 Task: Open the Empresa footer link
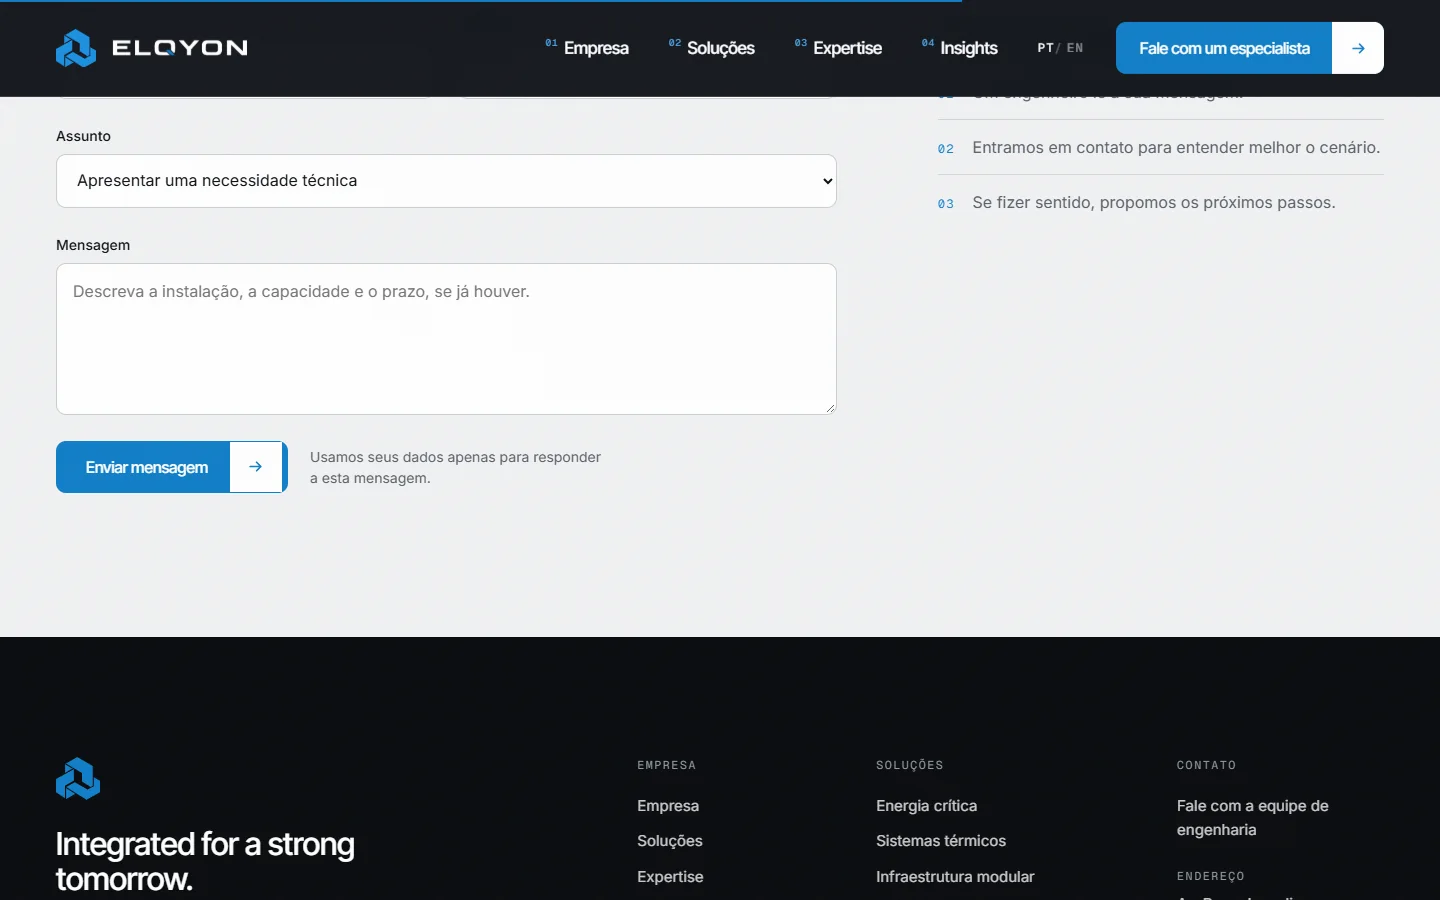click(668, 806)
